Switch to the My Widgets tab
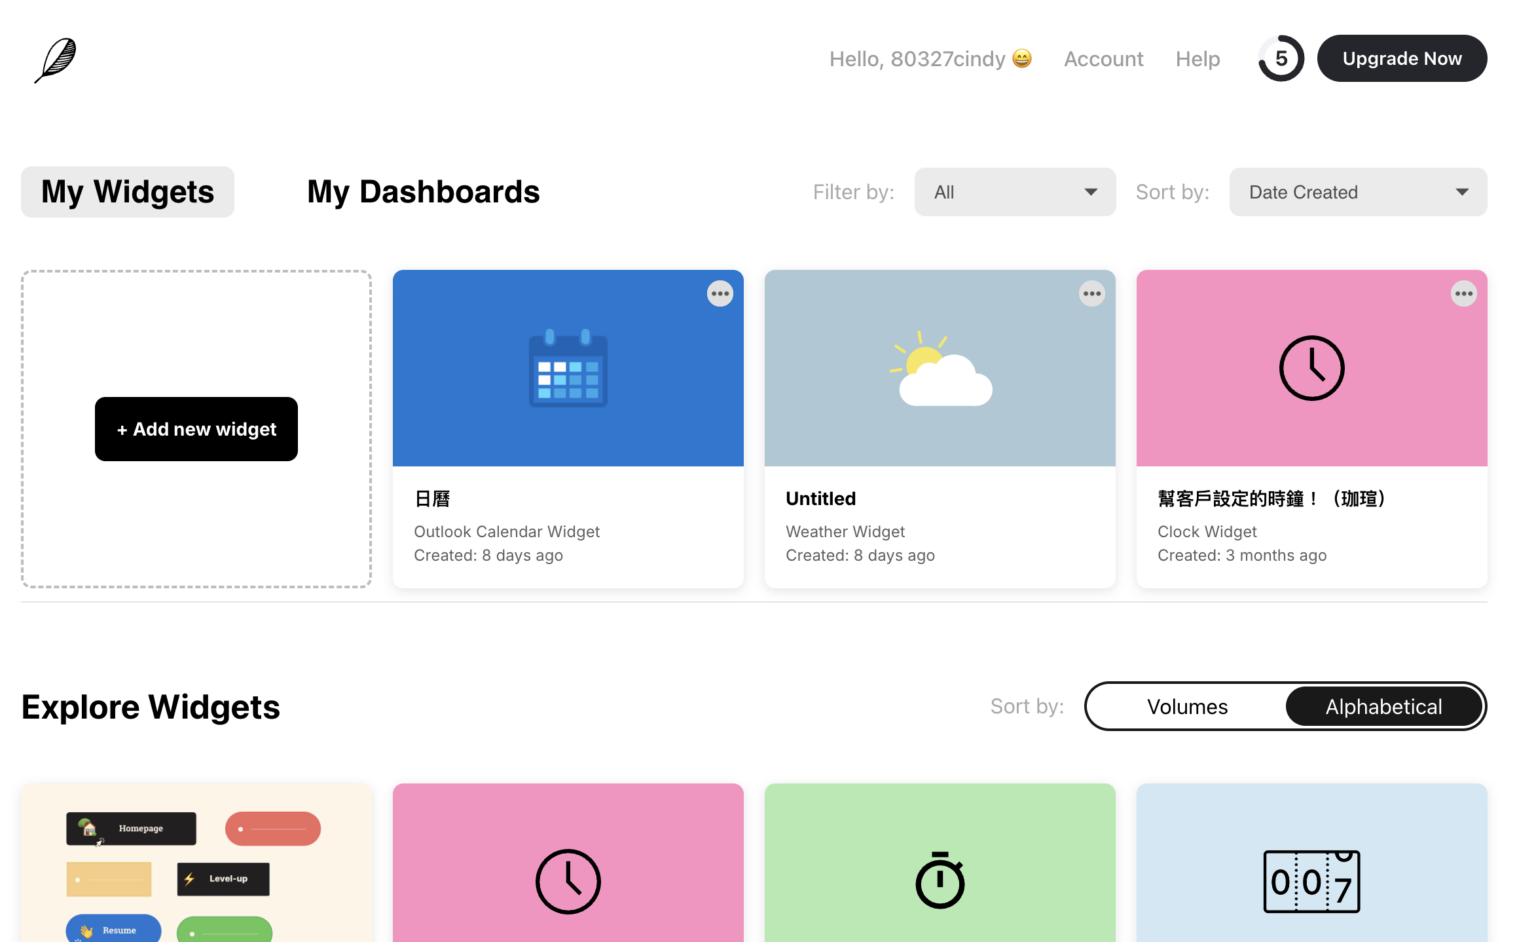The image size is (1536, 942). pos(127,192)
